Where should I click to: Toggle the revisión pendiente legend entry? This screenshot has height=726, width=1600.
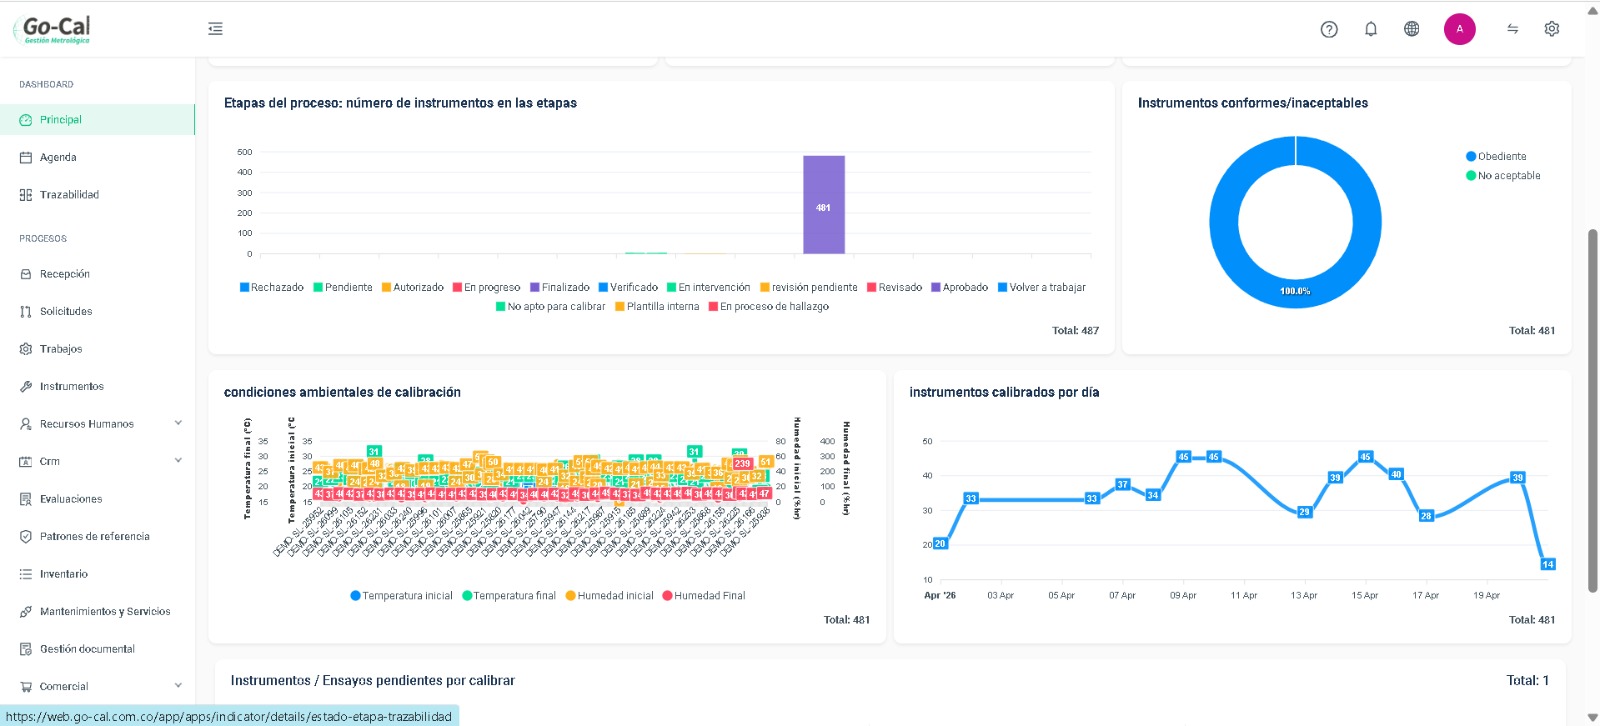click(x=809, y=288)
